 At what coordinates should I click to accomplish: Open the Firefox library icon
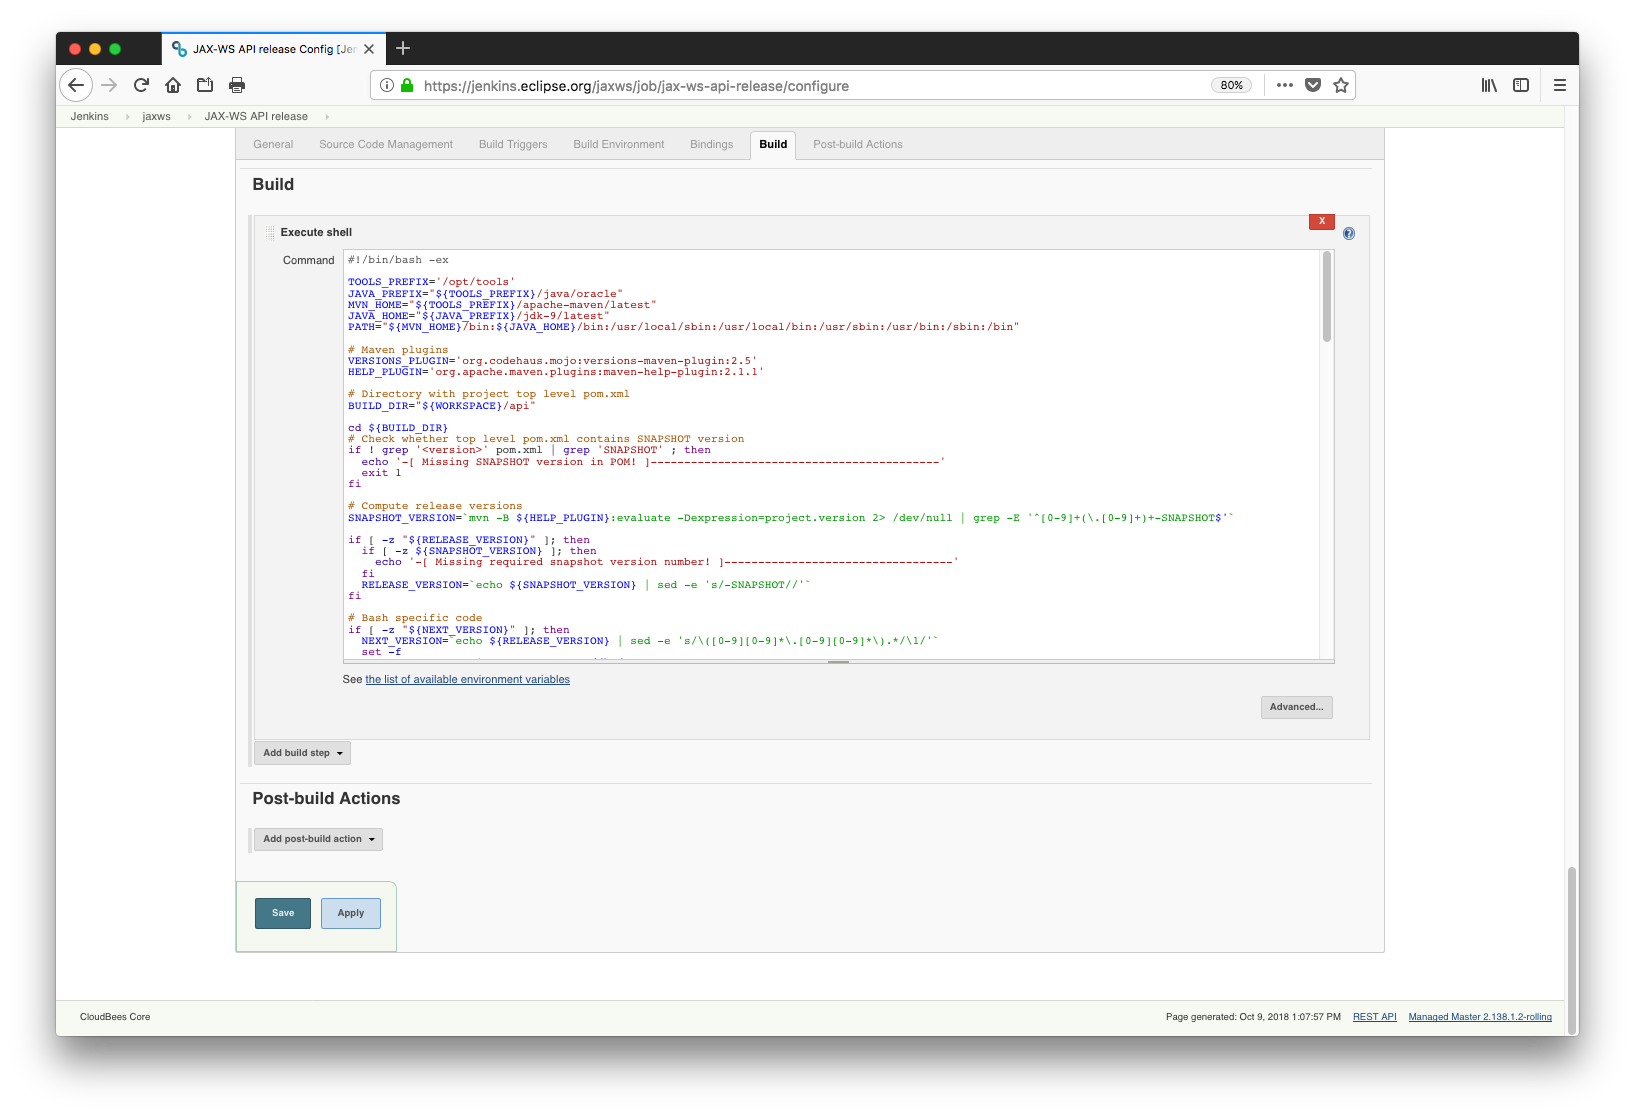pyautogui.click(x=1489, y=85)
